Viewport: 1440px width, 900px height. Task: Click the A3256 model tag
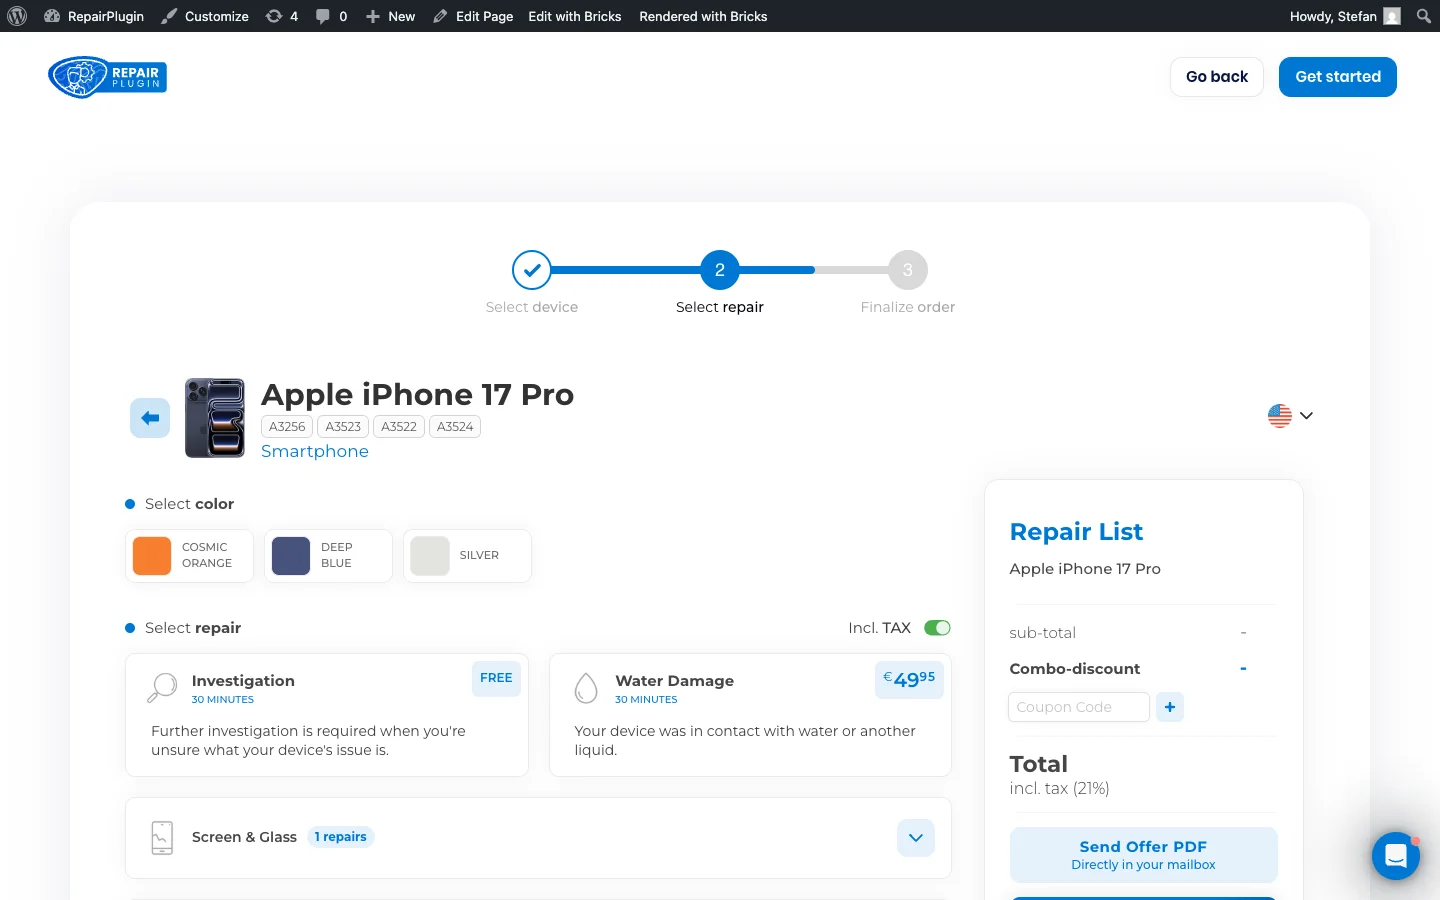[x=287, y=427]
